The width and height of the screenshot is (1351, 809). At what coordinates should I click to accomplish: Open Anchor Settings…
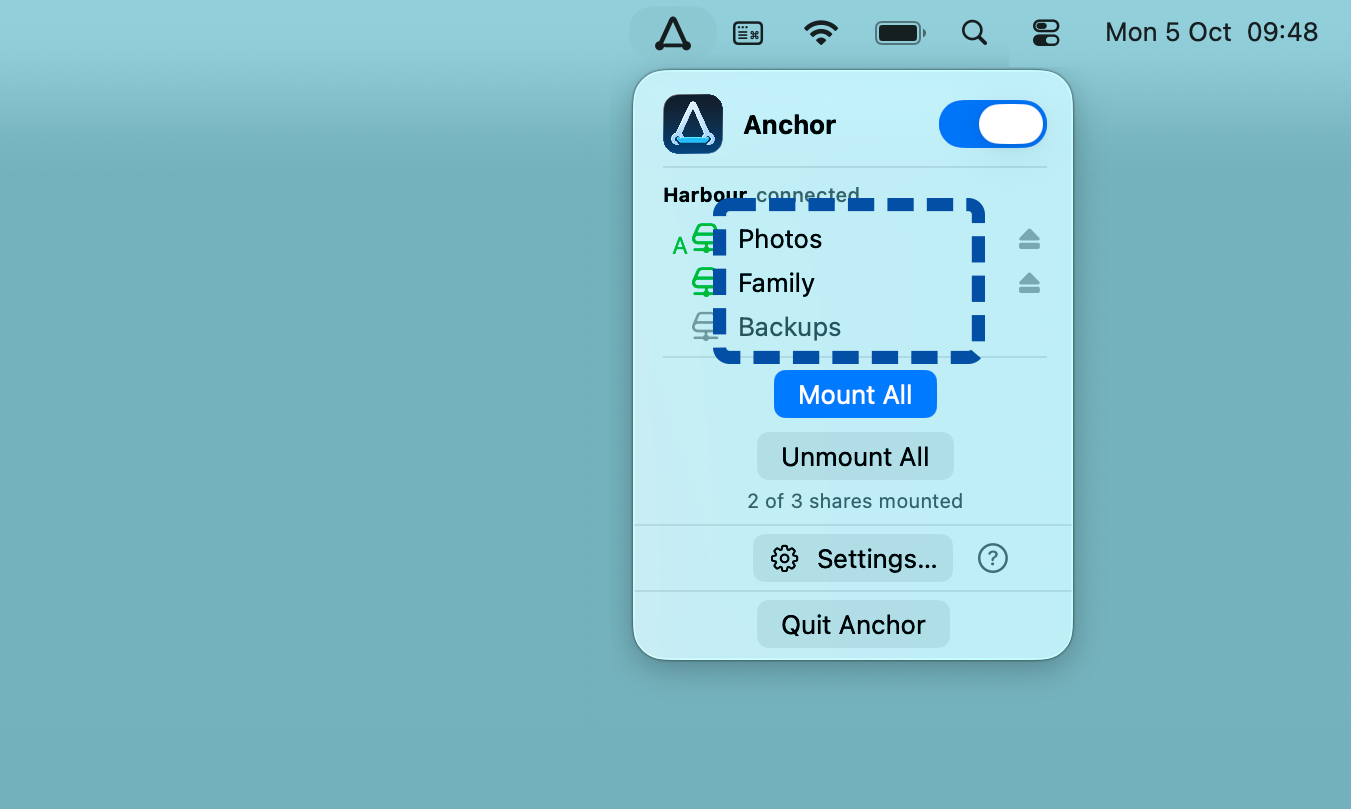[x=853, y=558]
